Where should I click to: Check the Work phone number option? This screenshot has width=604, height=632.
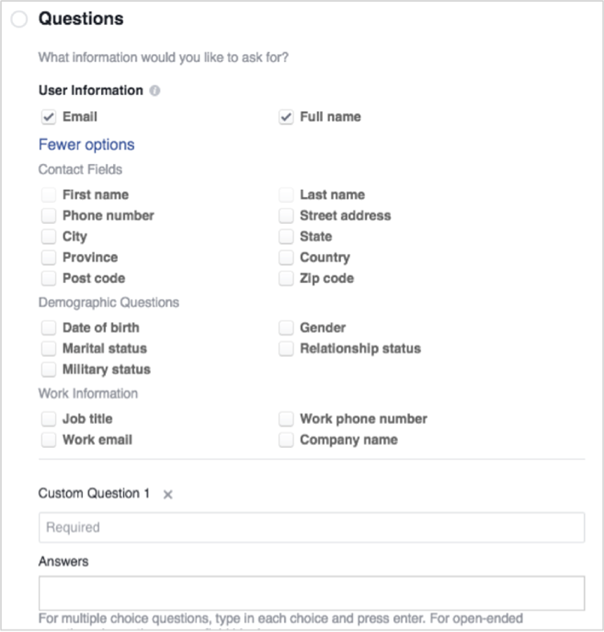click(286, 419)
